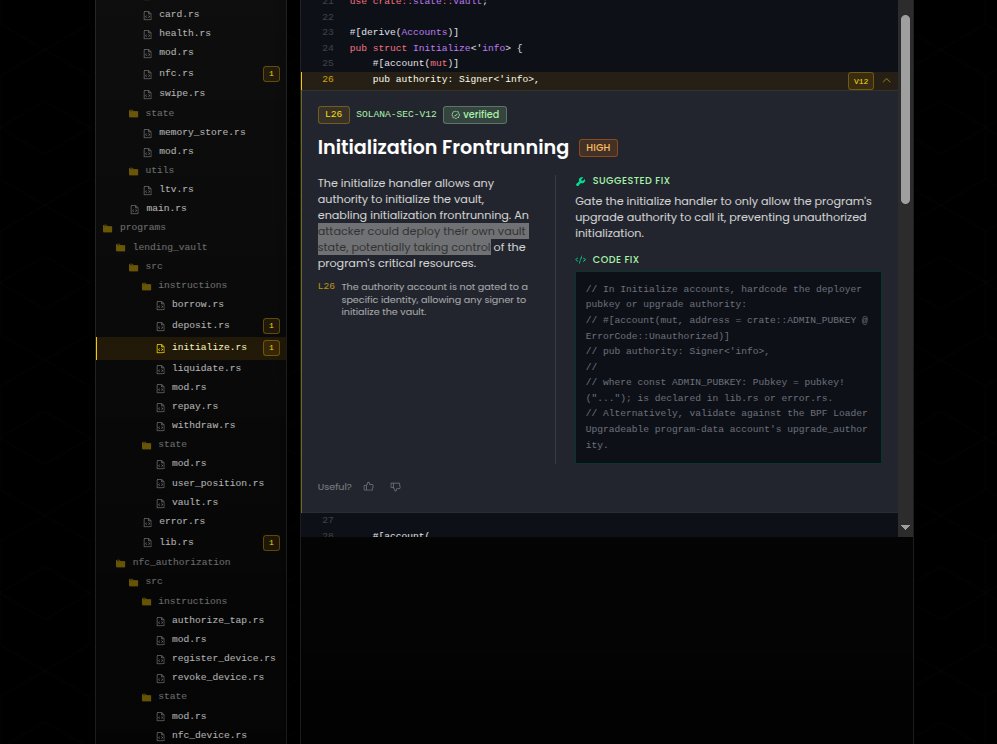Open swipe.rs file
Image resolution: width=997 pixels, height=744 pixels.
[x=182, y=93]
